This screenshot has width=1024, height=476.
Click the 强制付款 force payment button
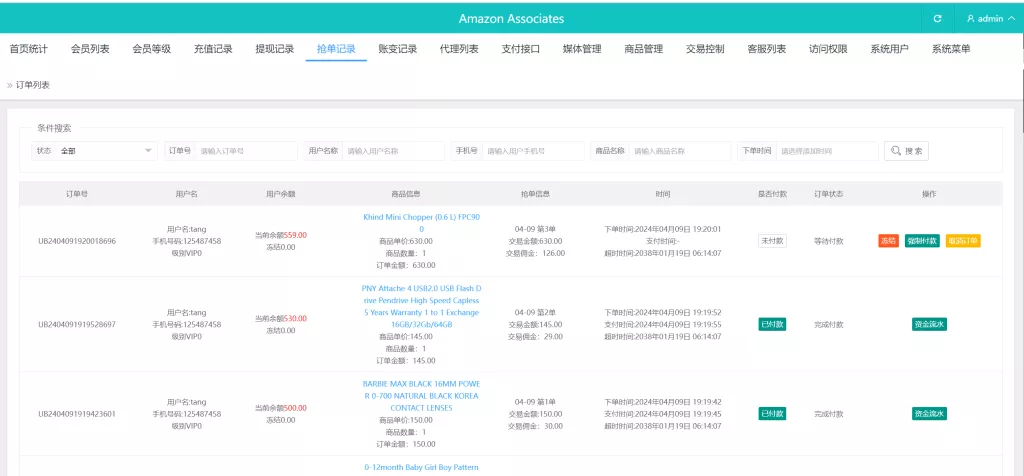click(922, 241)
